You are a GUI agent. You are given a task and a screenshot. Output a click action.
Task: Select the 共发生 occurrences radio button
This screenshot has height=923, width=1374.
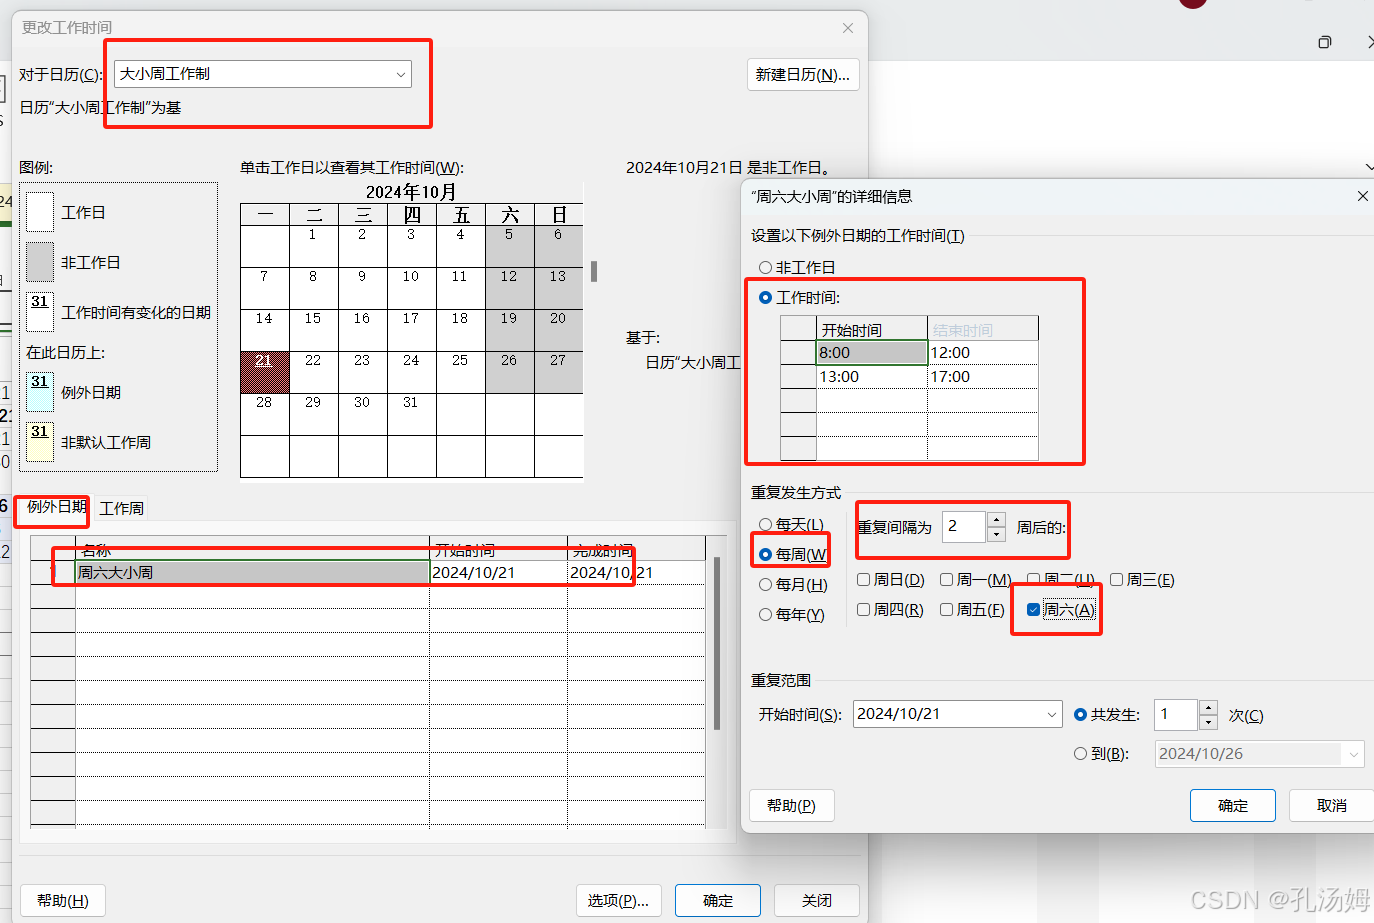(x=1080, y=715)
